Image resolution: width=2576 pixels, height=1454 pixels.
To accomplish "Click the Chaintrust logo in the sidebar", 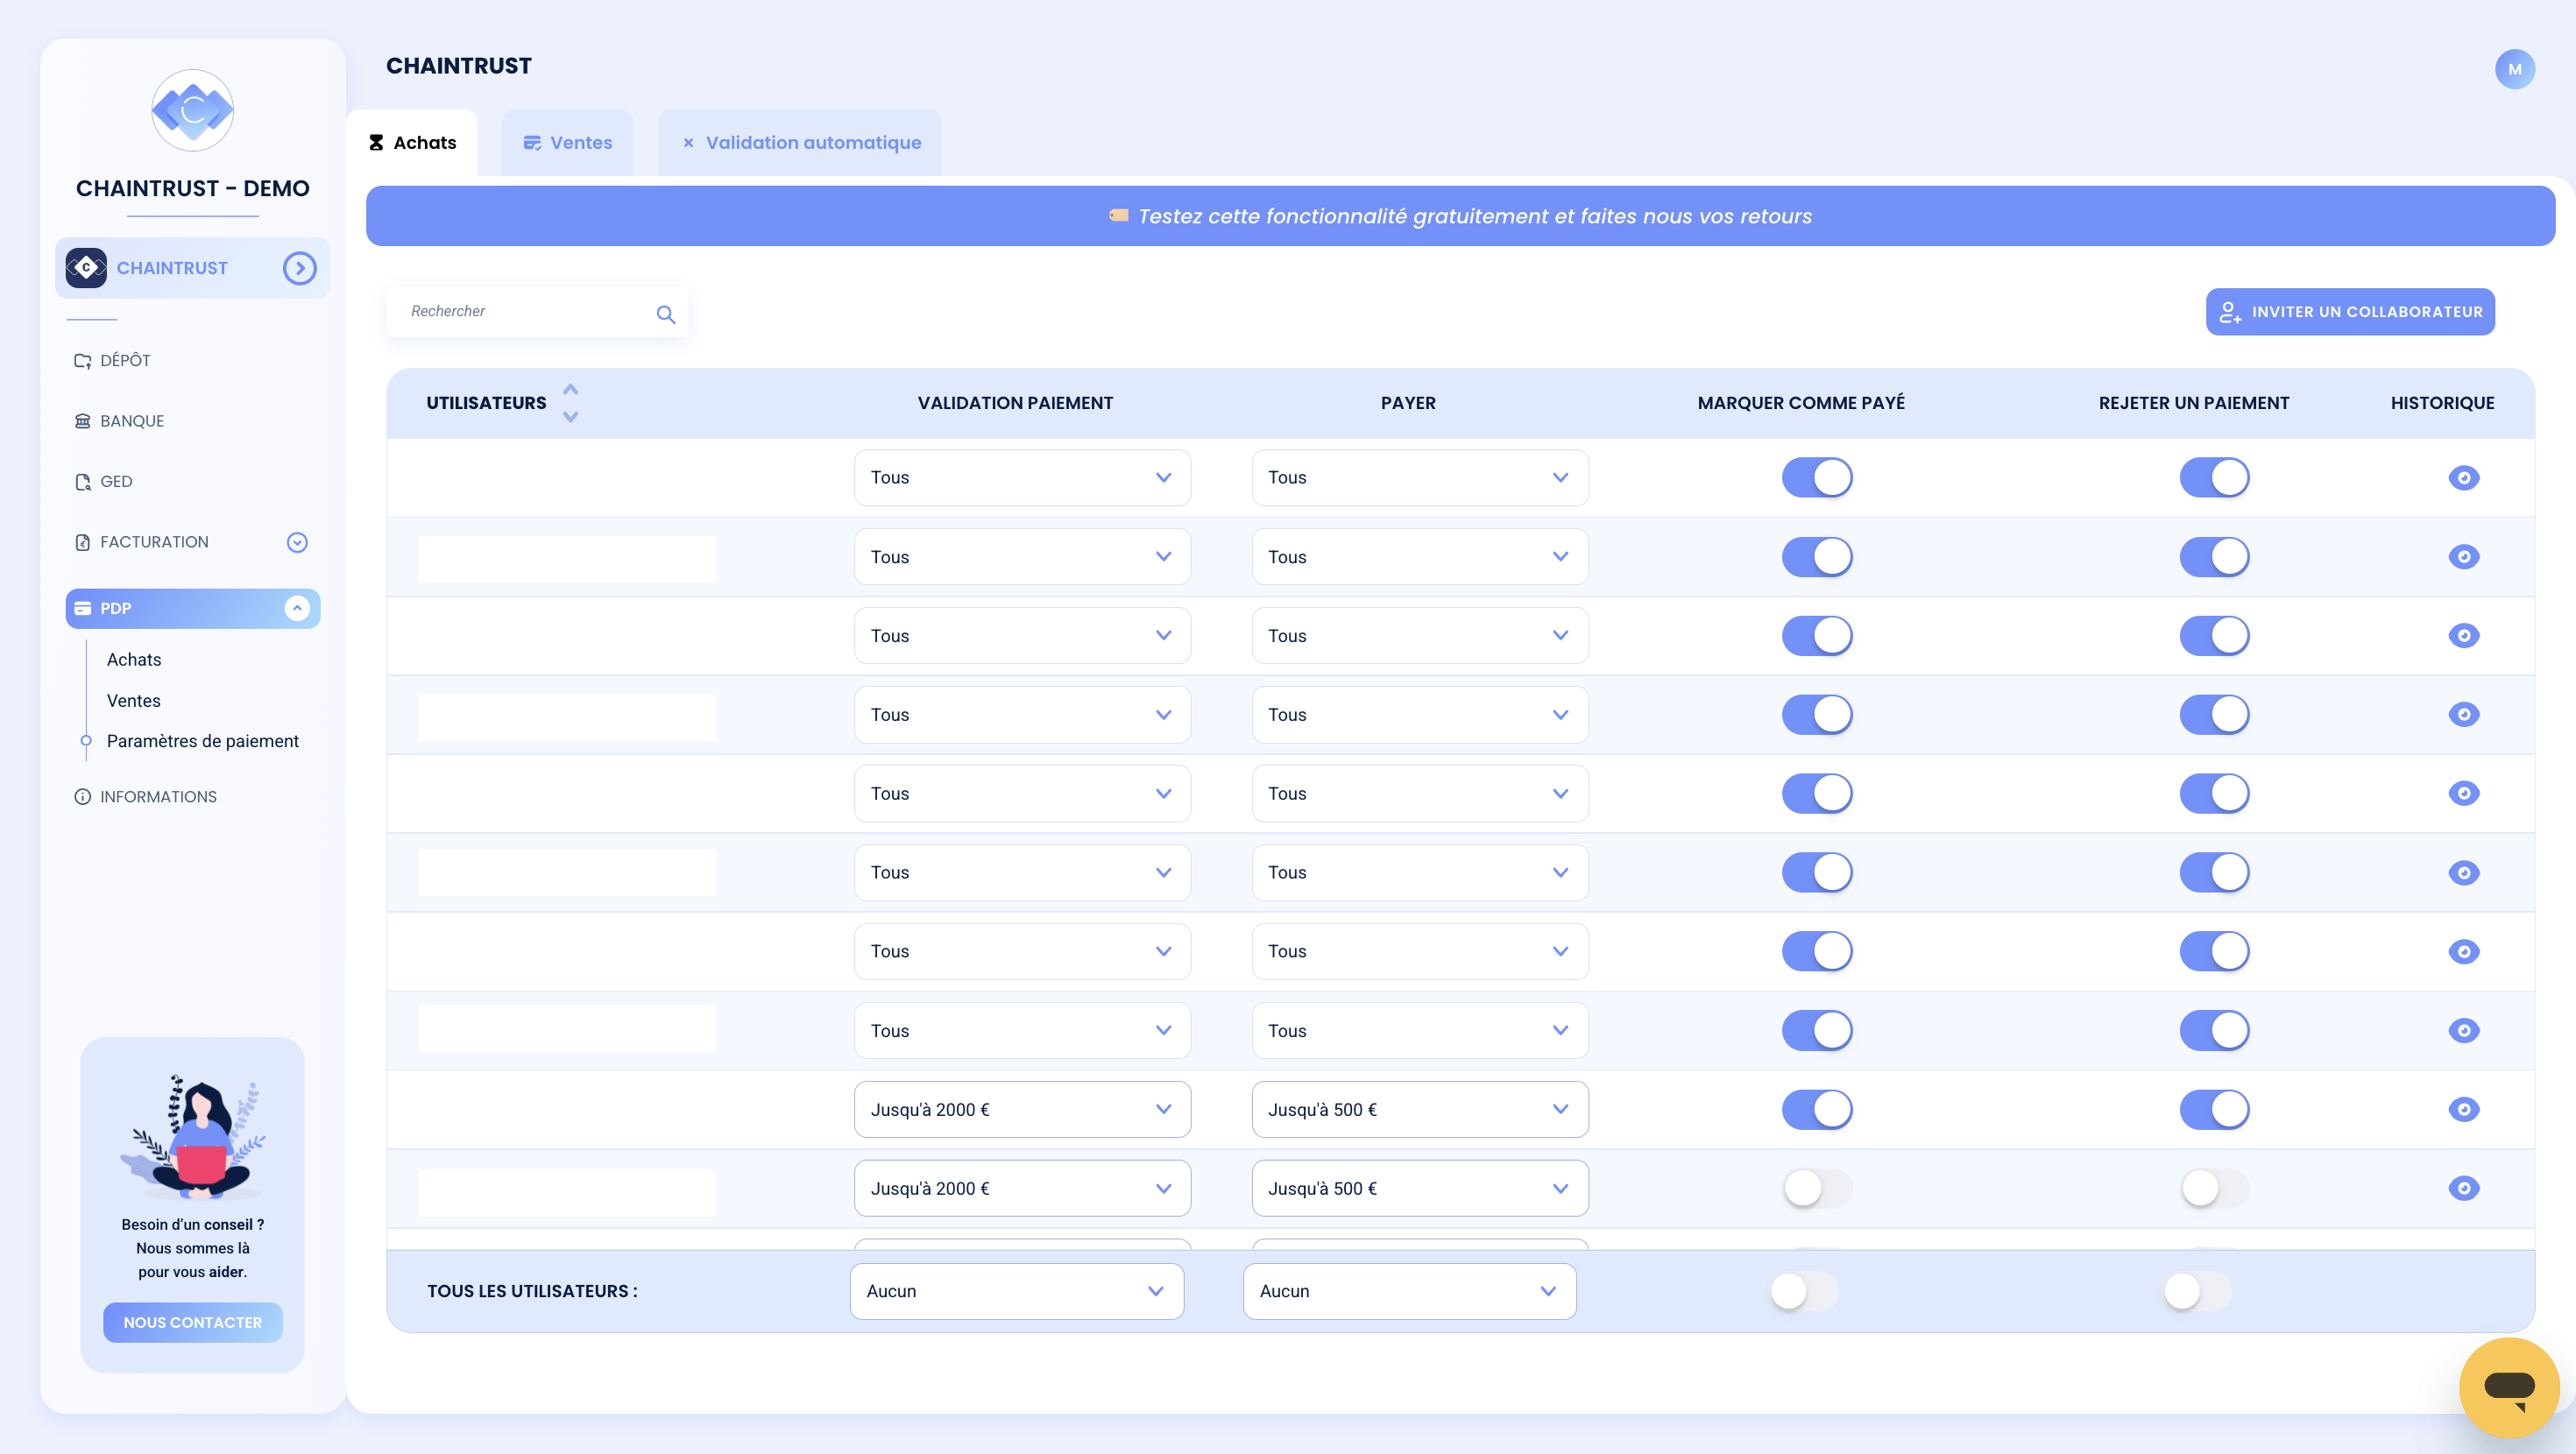I will (192, 110).
